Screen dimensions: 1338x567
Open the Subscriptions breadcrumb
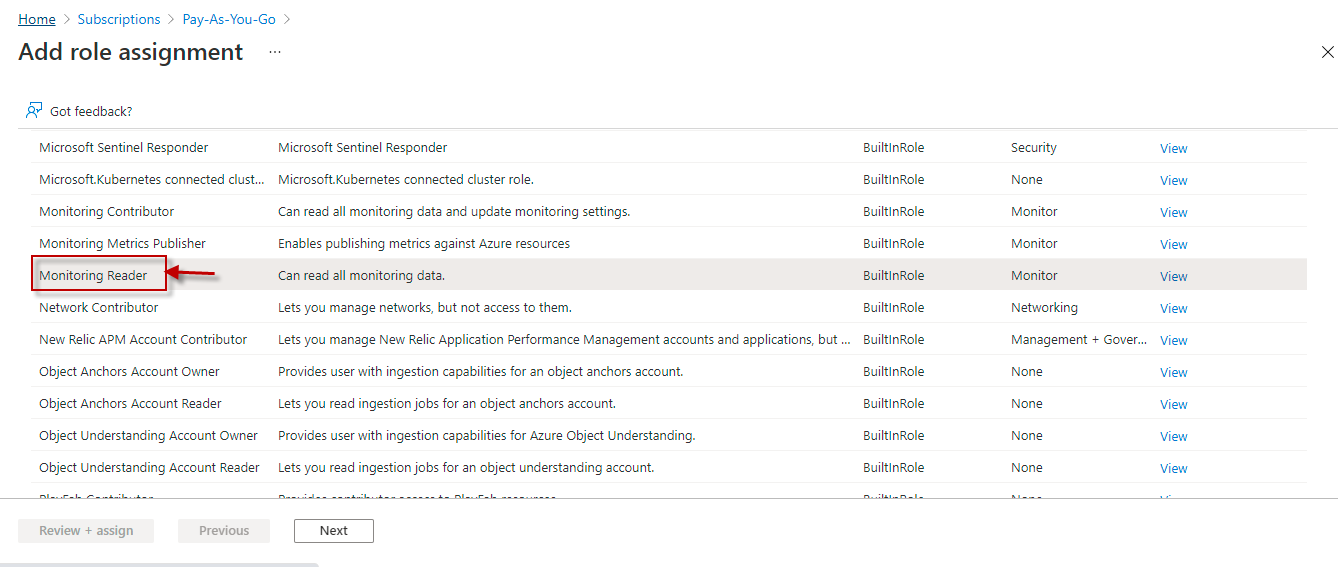pos(119,19)
